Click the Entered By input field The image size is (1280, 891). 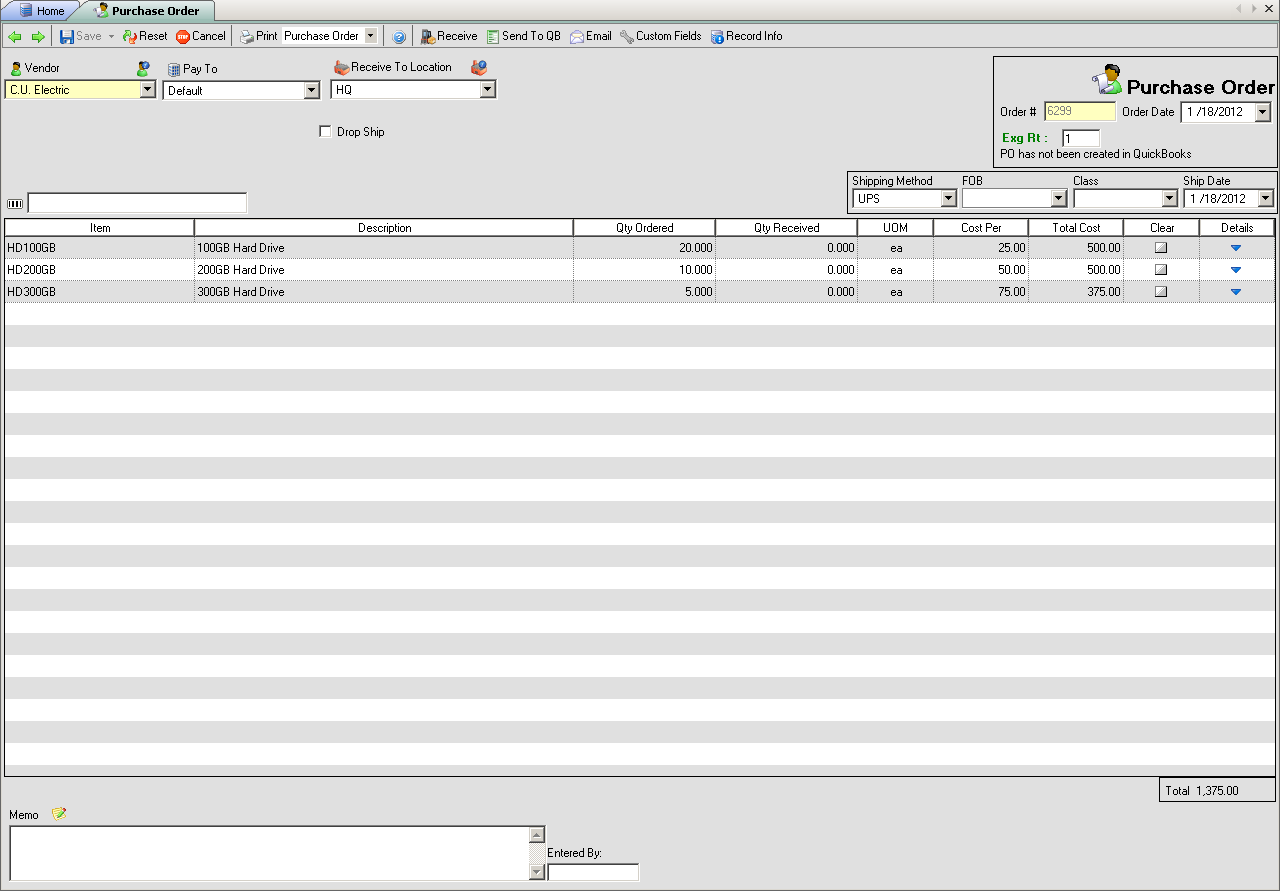click(x=593, y=872)
